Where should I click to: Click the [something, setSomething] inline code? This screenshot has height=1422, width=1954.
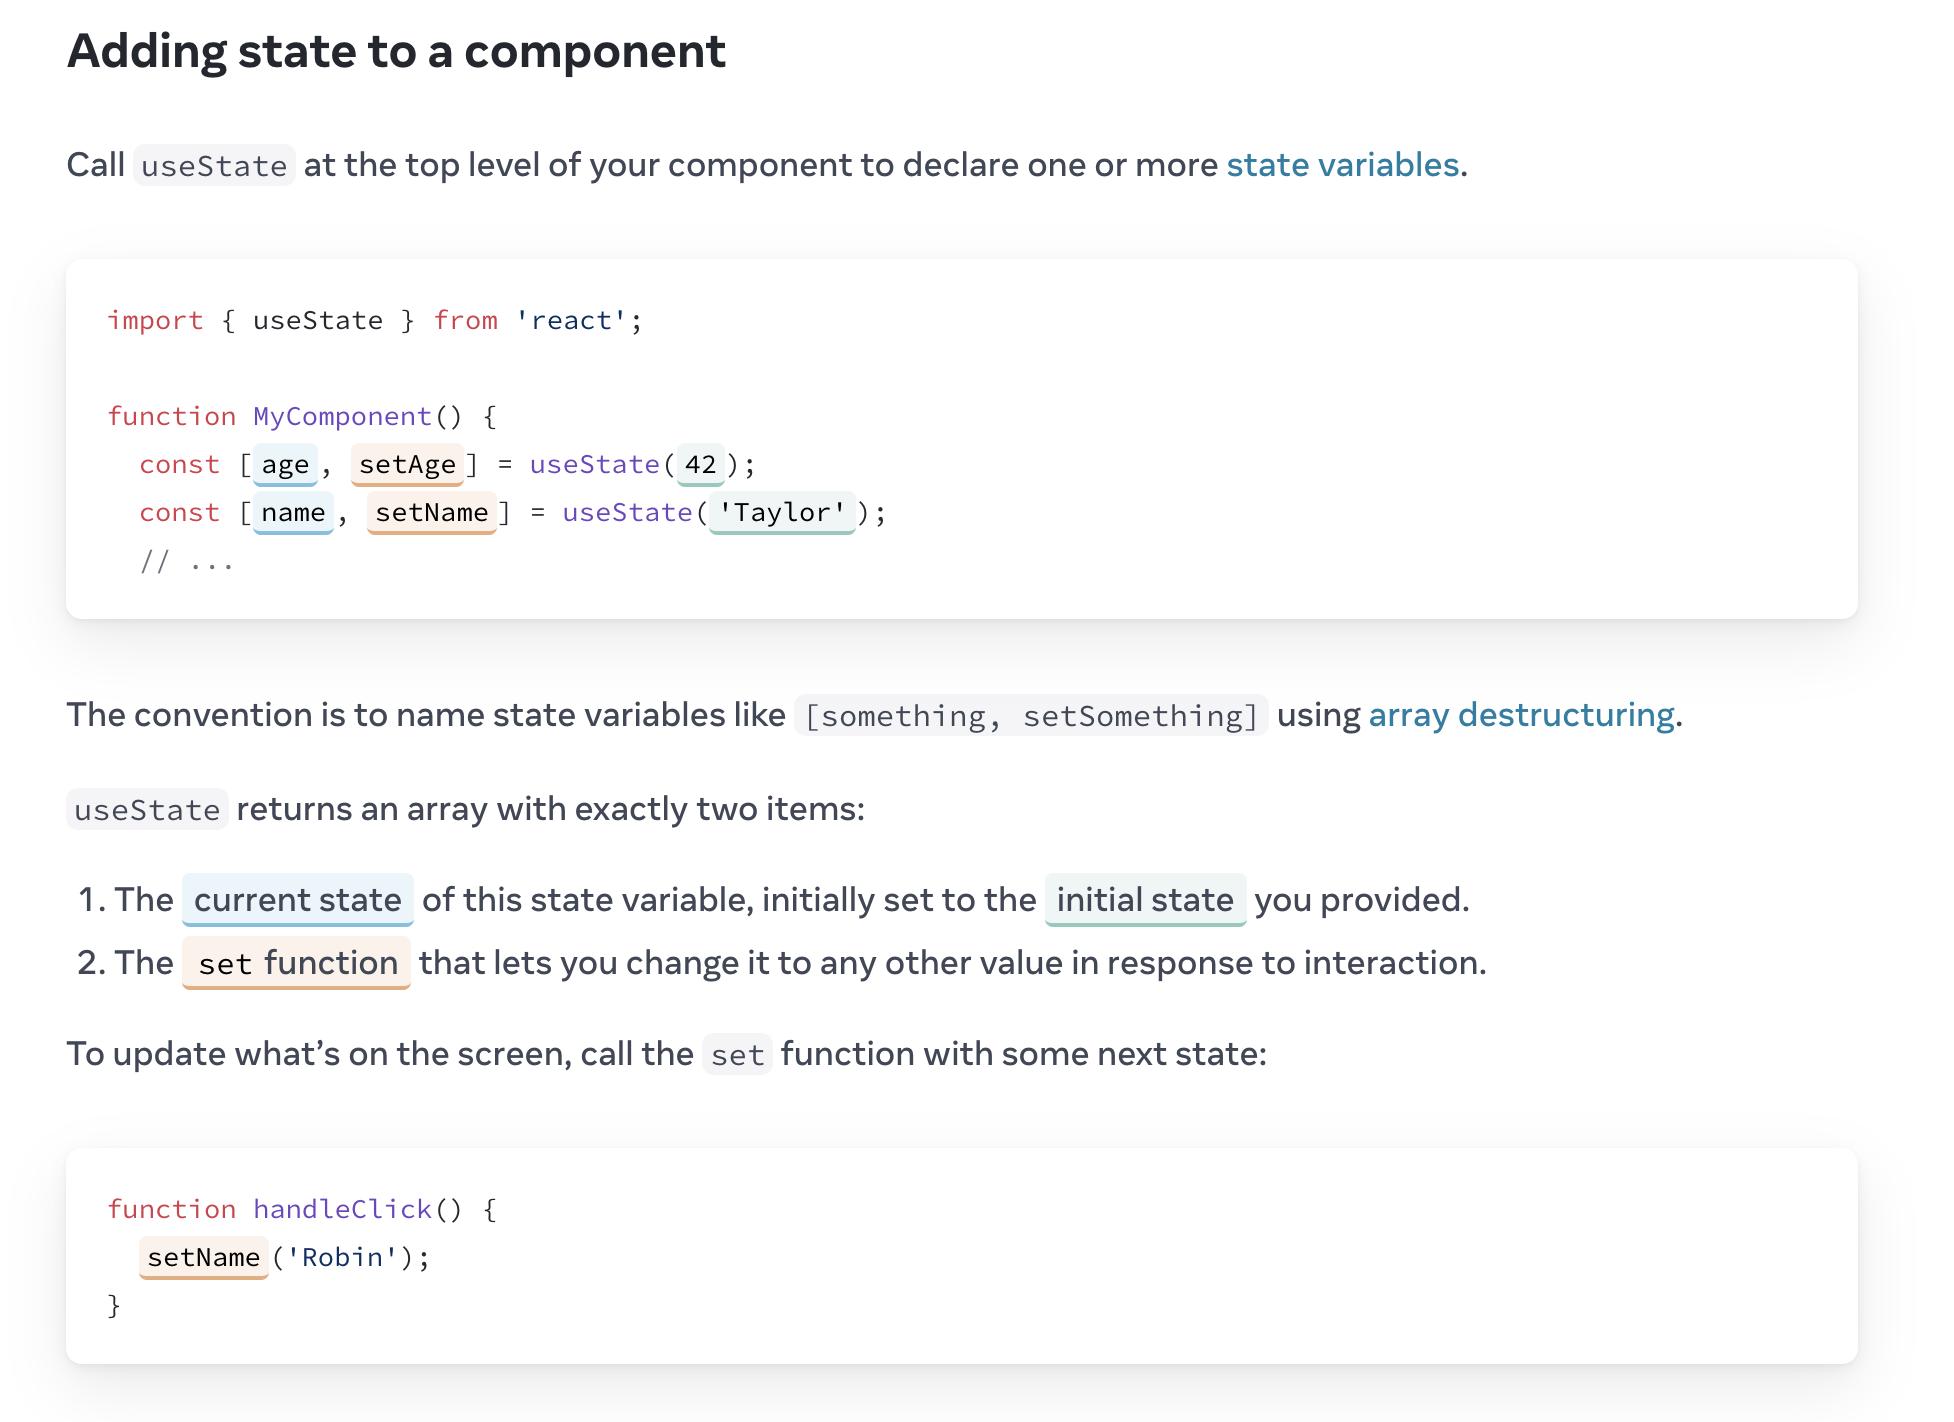(x=1031, y=716)
